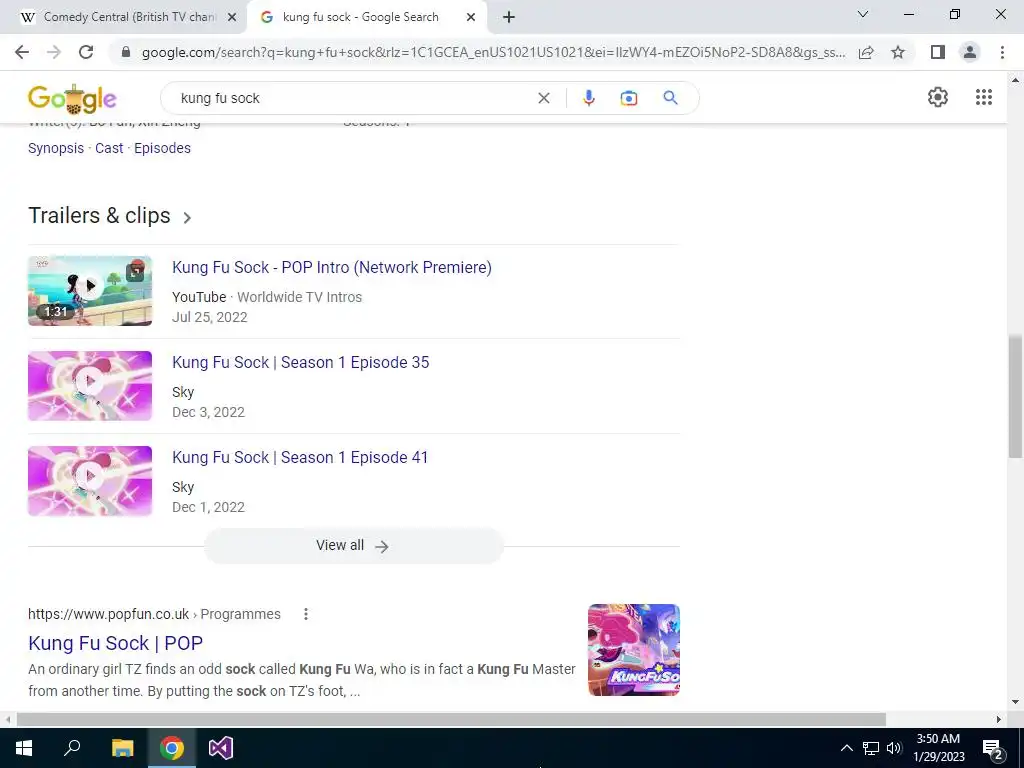Click the View all button
Screen dimensions: 1024x768
353,545
